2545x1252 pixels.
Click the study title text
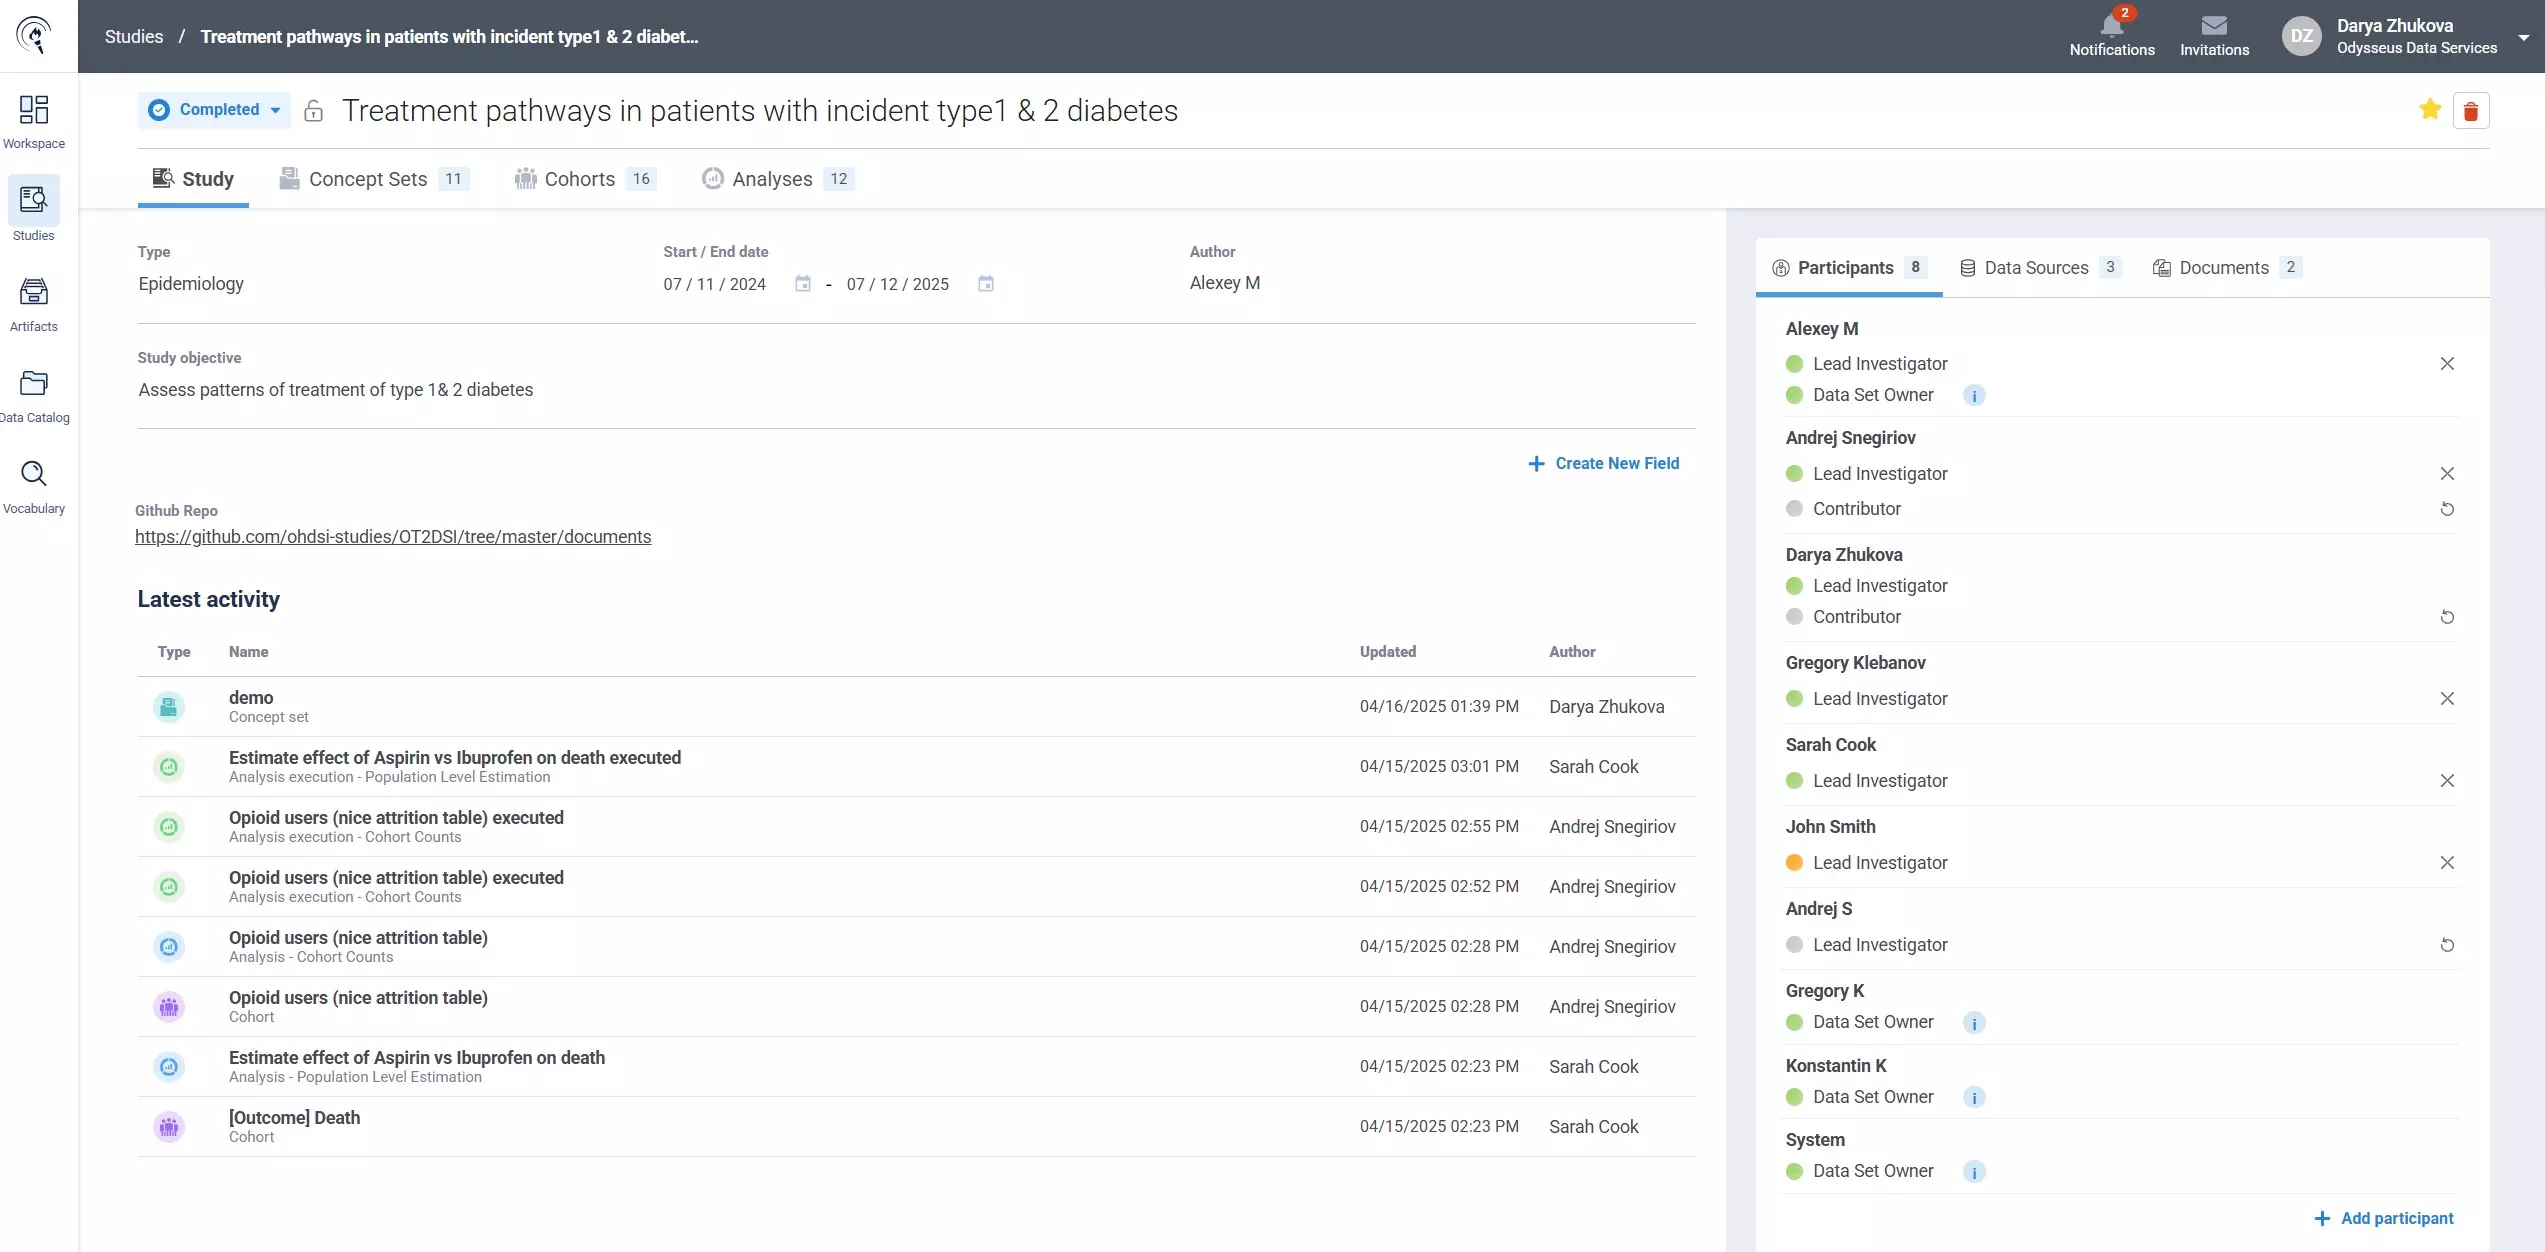tap(760, 110)
